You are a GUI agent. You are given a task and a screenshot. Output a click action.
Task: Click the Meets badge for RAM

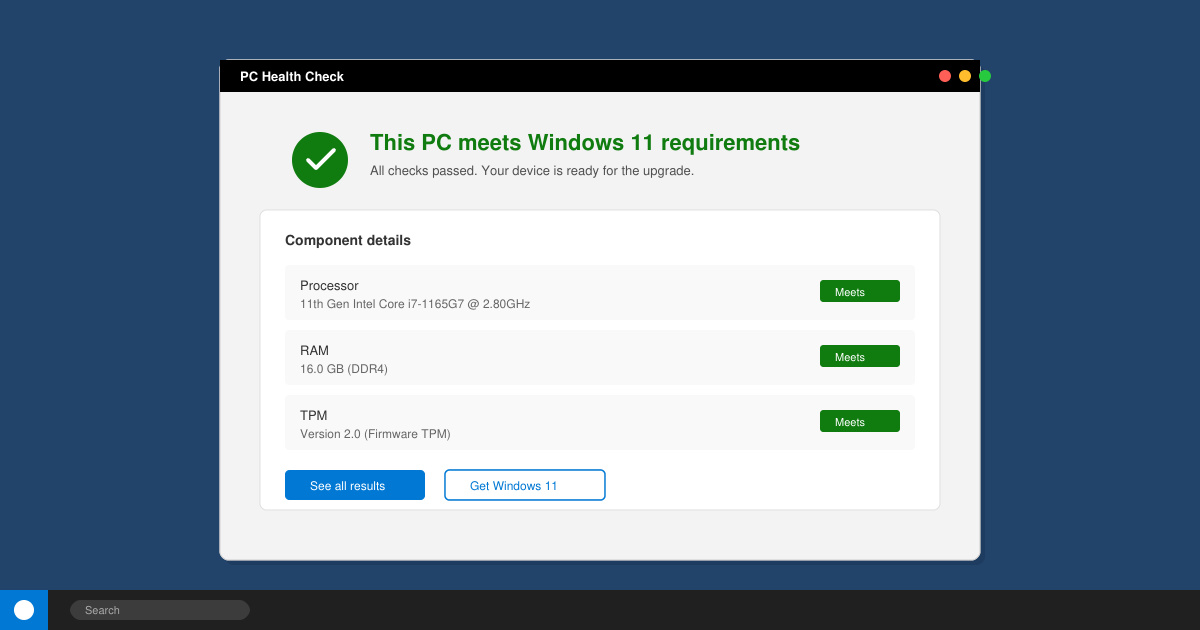click(860, 356)
